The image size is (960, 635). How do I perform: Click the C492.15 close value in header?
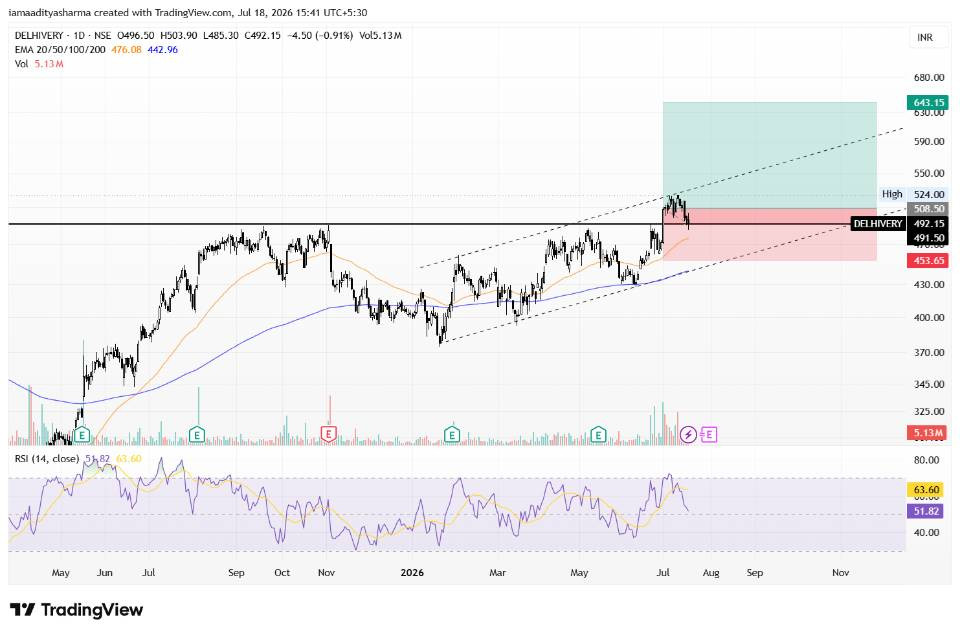[262, 36]
